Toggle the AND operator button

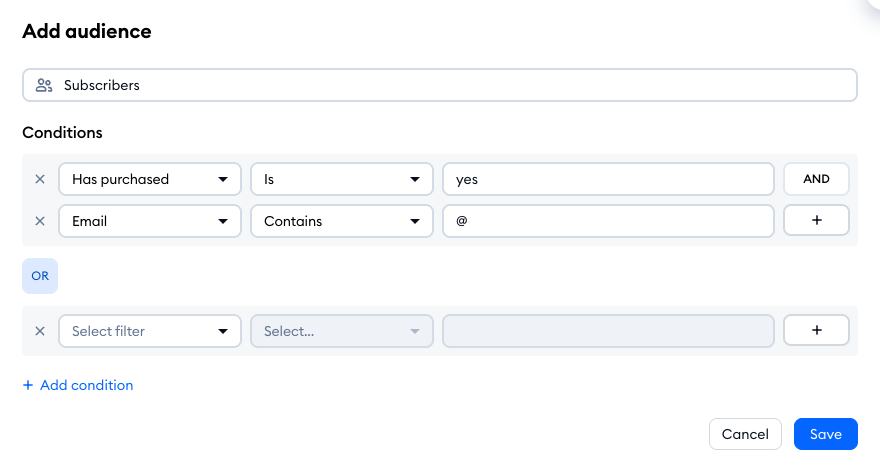pos(816,180)
